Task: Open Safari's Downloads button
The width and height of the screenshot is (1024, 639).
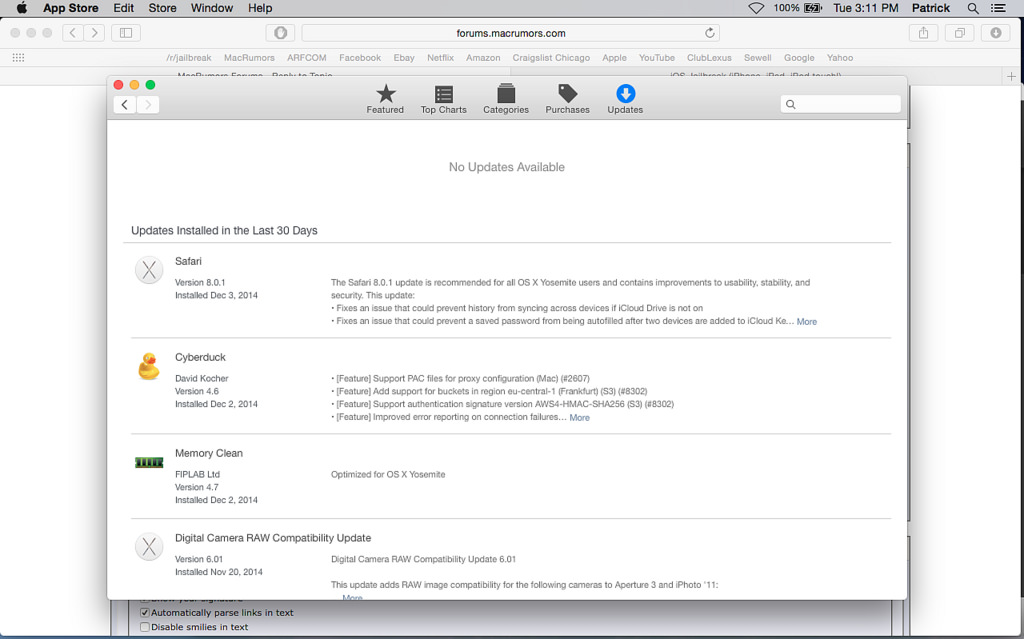Action: tap(995, 33)
